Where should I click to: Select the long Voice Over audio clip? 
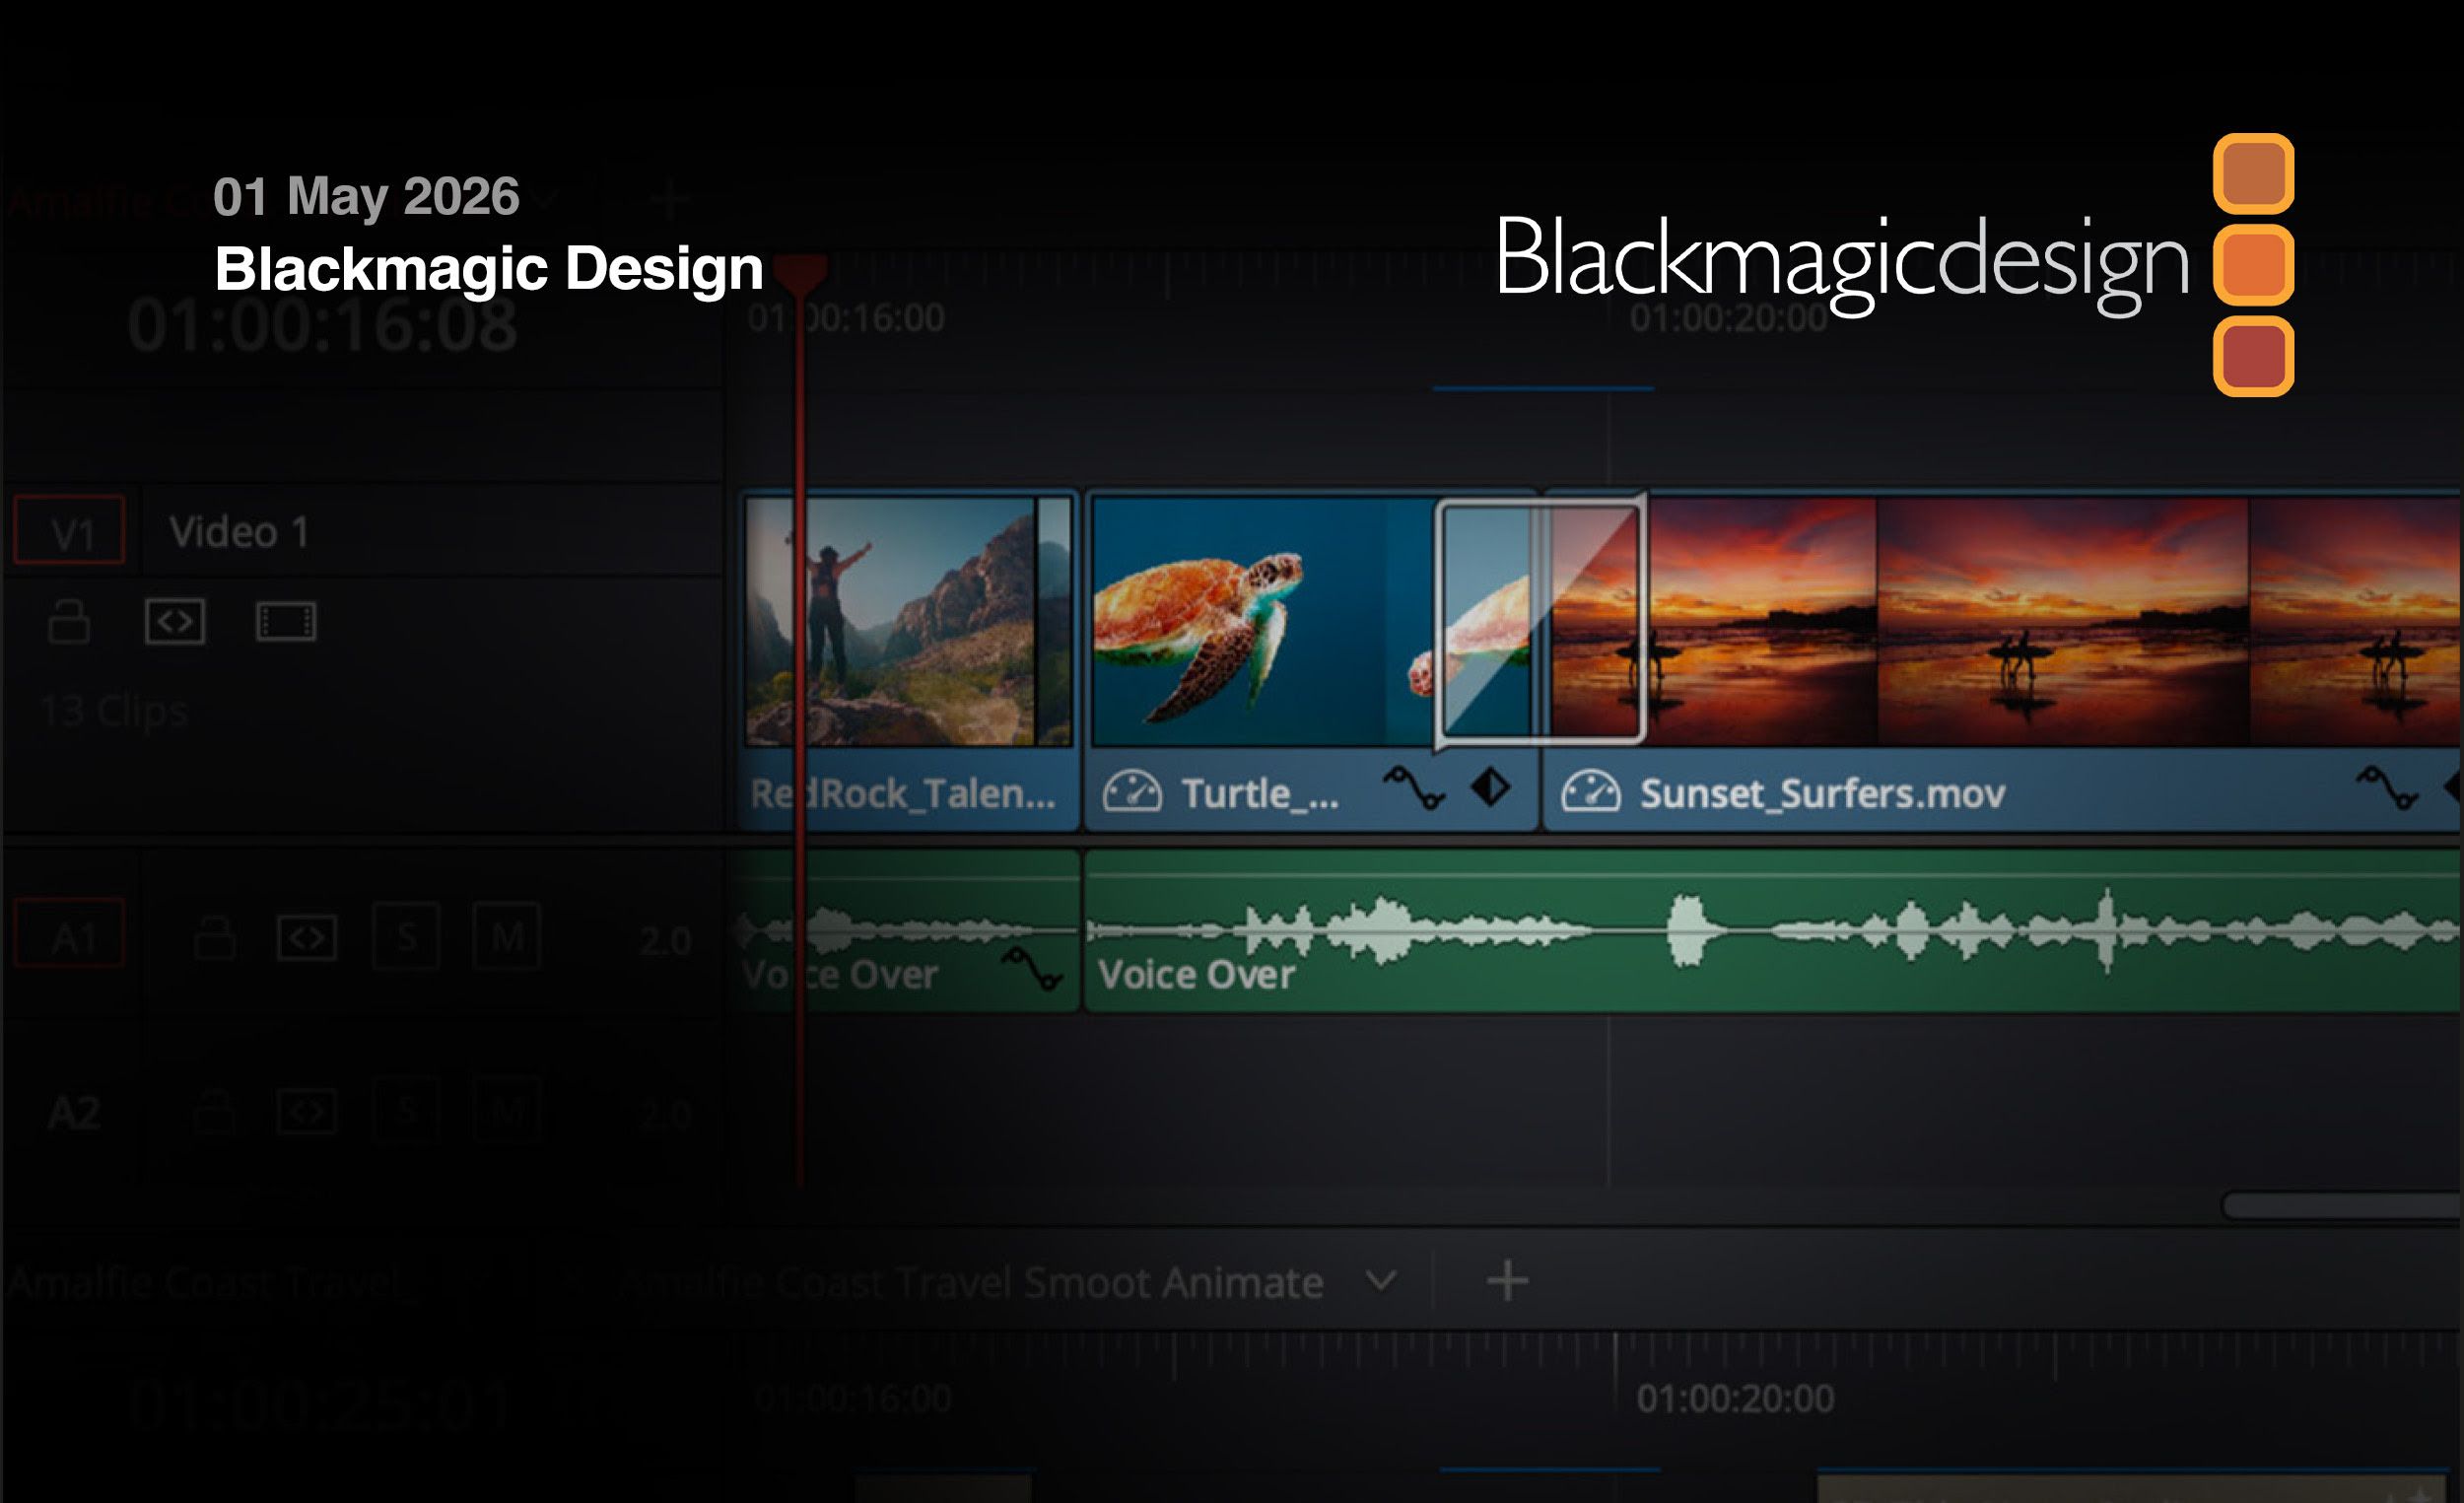coord(1773,931)
